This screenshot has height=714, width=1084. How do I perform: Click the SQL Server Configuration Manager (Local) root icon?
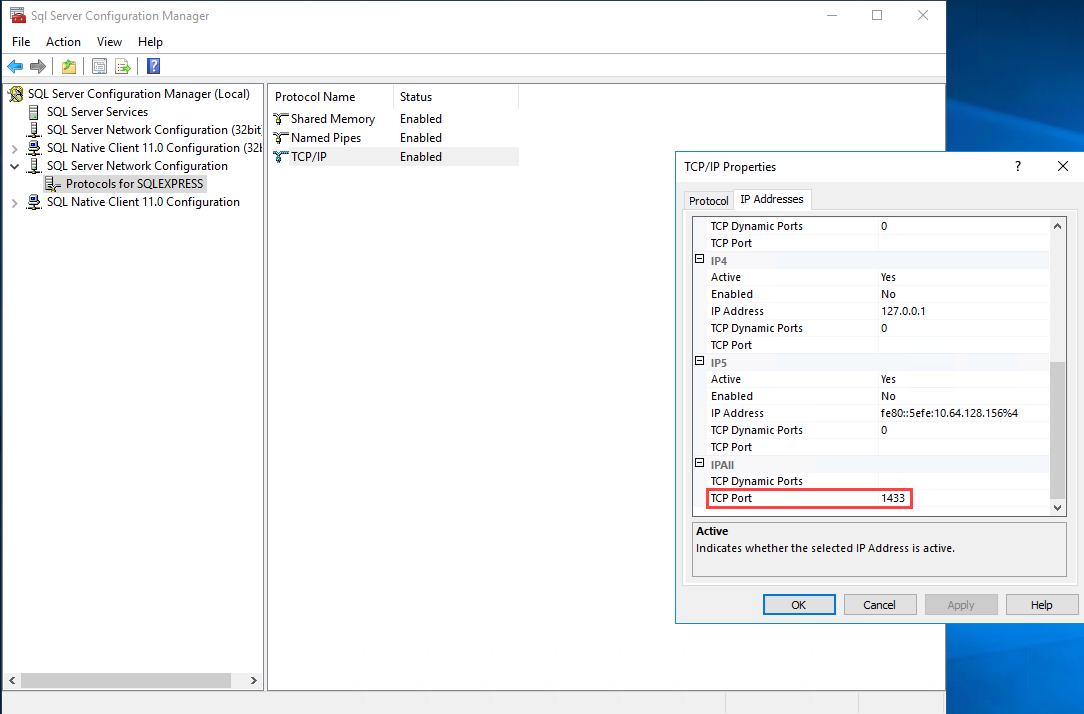[x=16, y=94]
